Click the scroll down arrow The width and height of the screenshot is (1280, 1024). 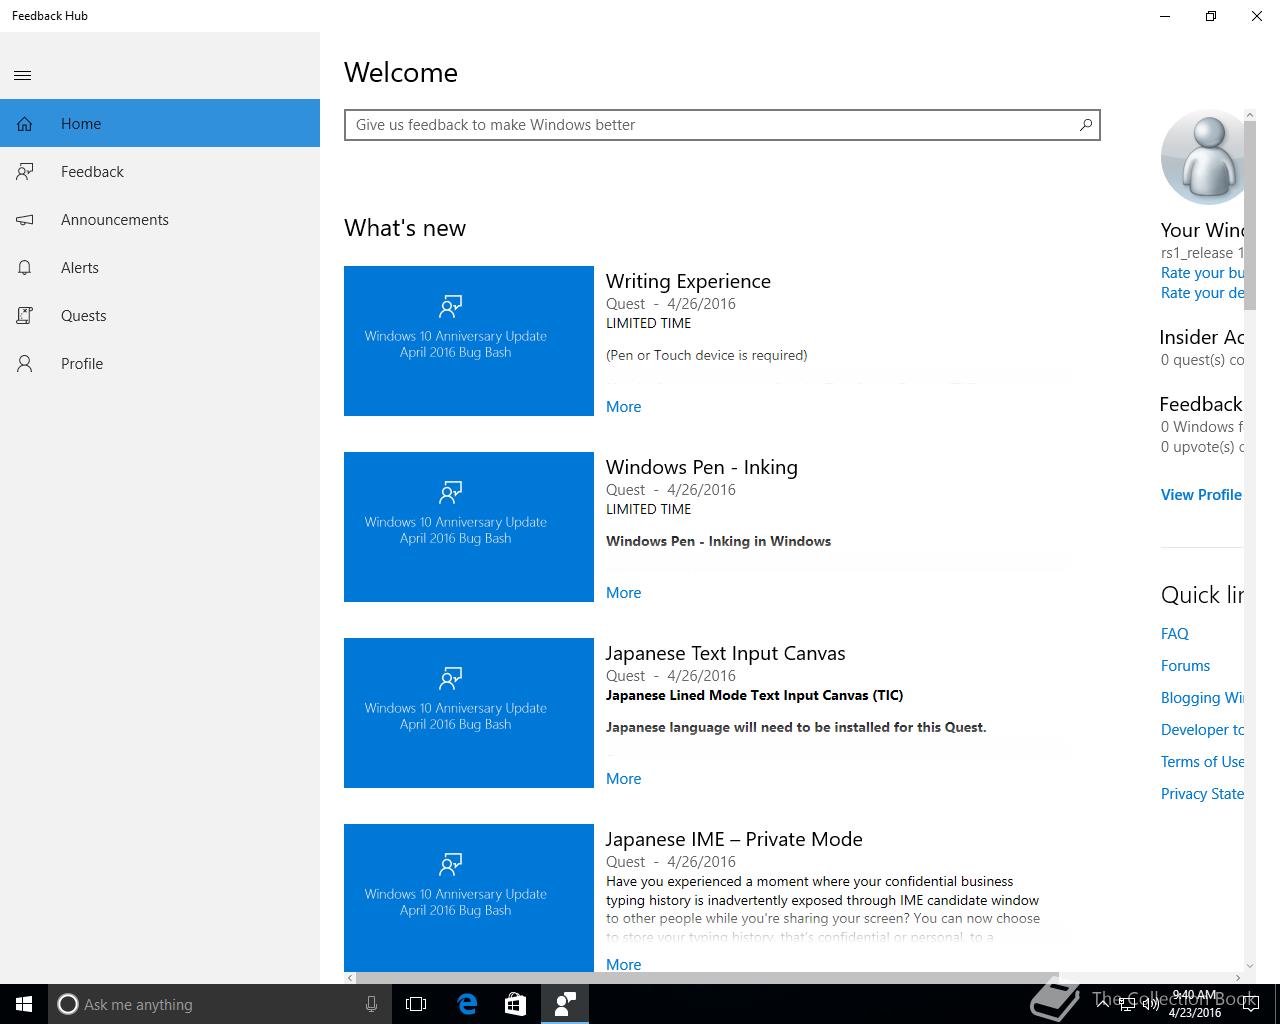(1250, 967)
